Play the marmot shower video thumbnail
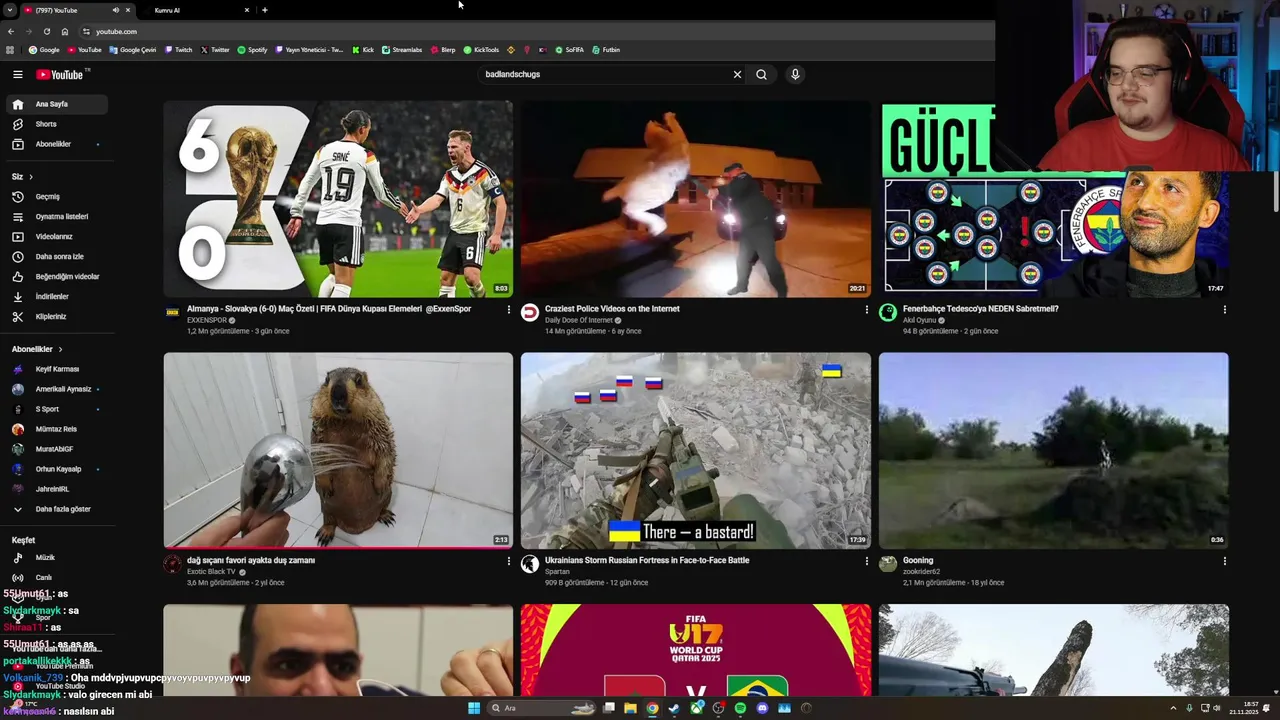1280x720 pixels. tap(338, 450)
